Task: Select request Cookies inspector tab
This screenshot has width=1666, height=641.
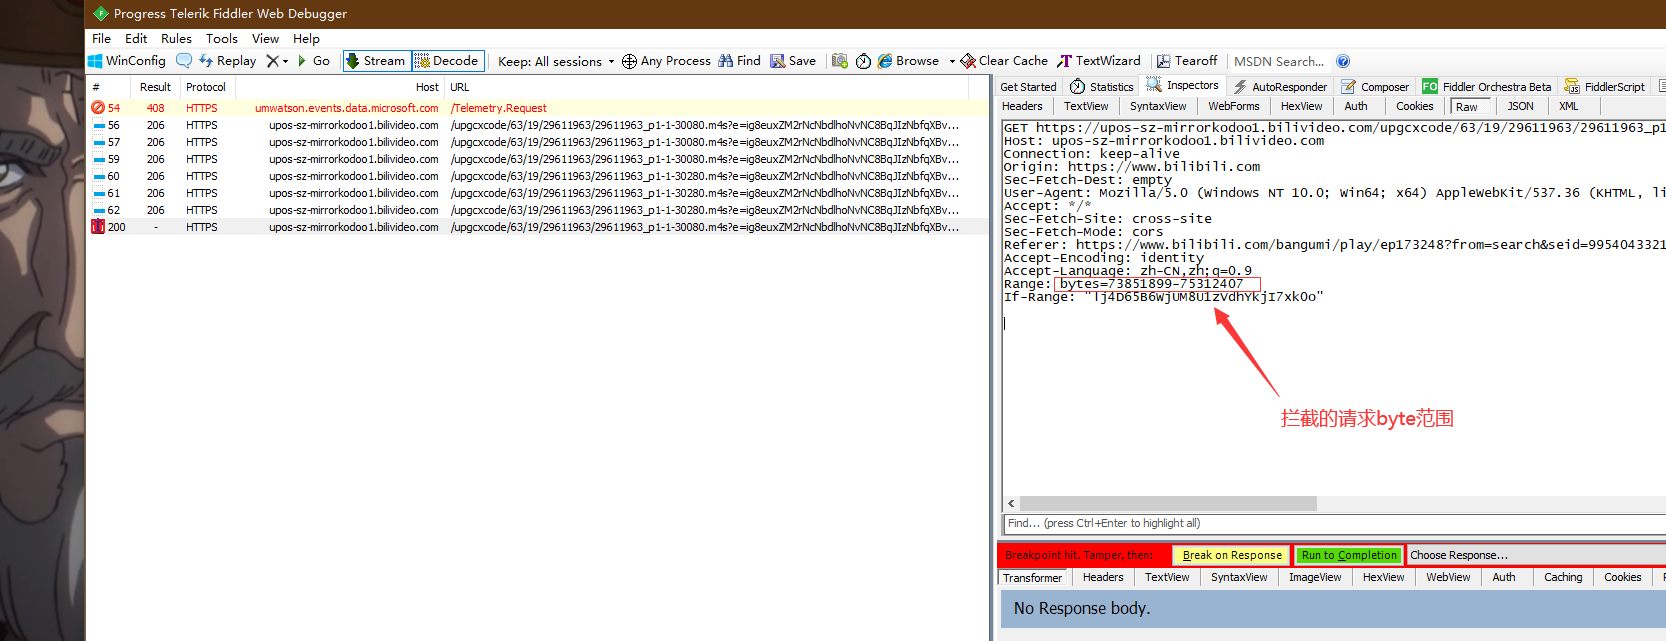Action: pos(1415,106)
